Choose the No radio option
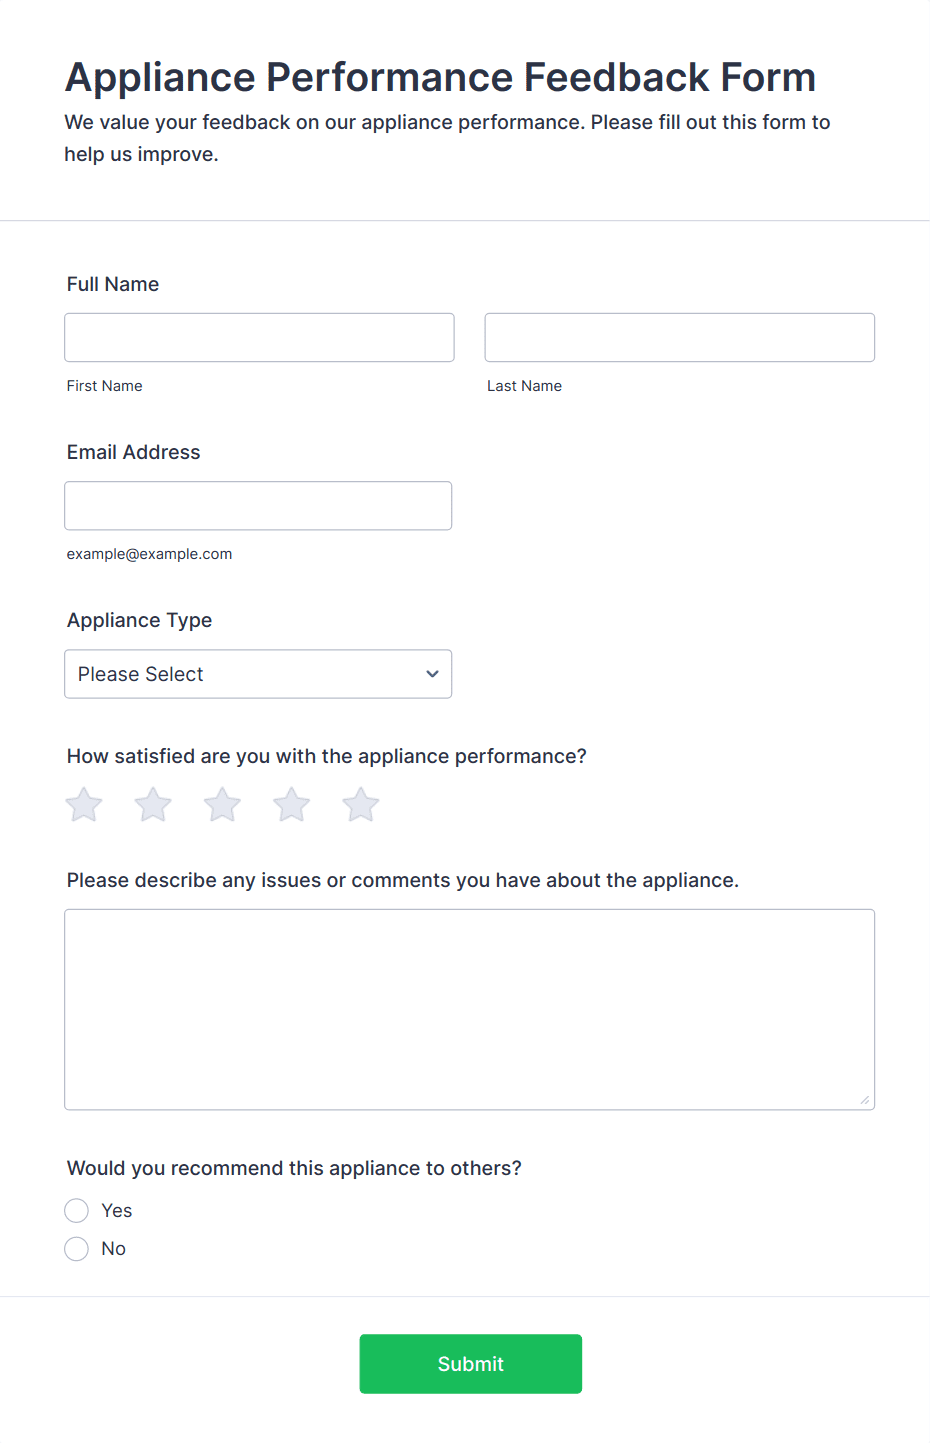The height and width of the screenshot is (1443, 930). pos(77,1249)
